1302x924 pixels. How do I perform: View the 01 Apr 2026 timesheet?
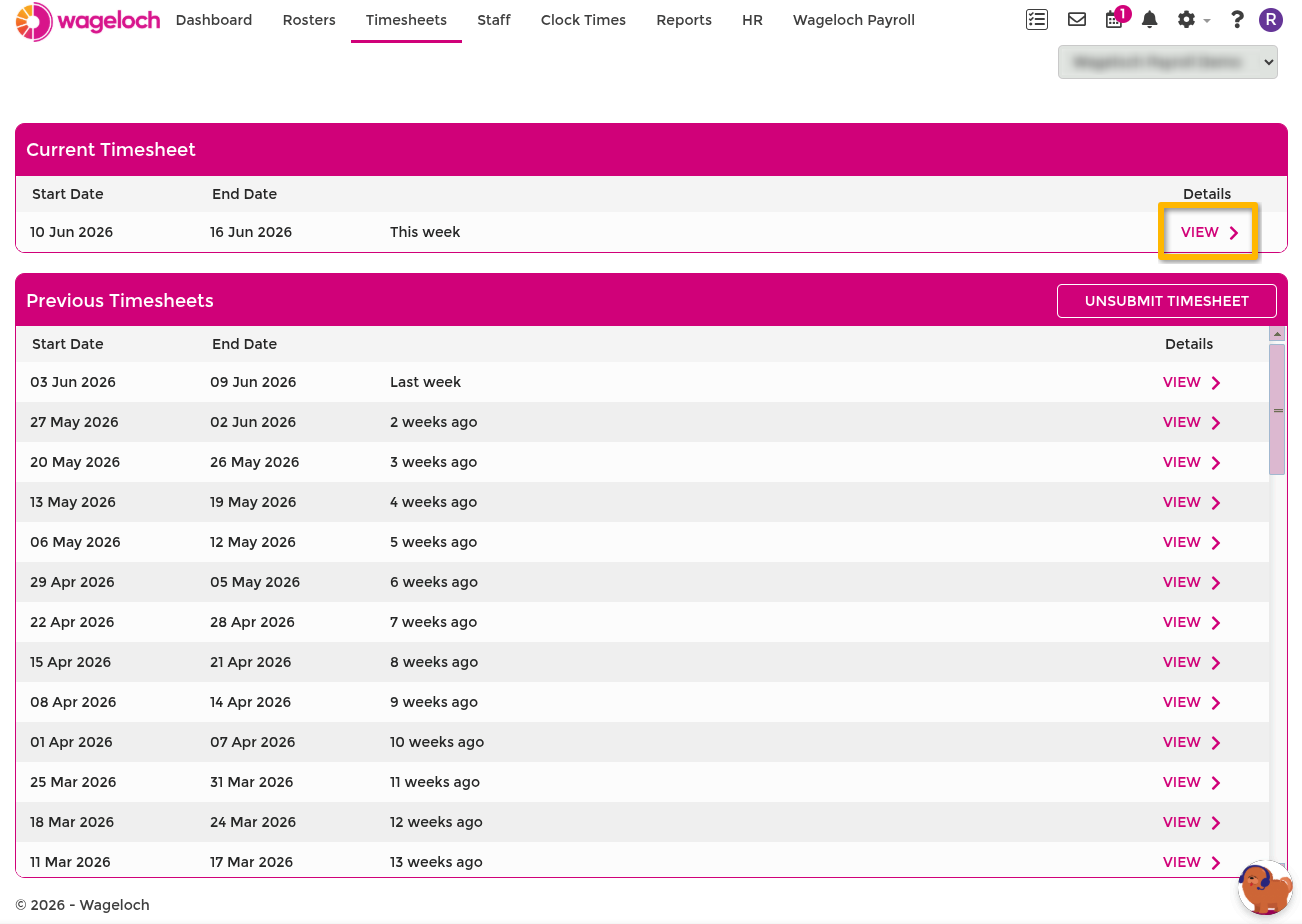click(1192, 742)
